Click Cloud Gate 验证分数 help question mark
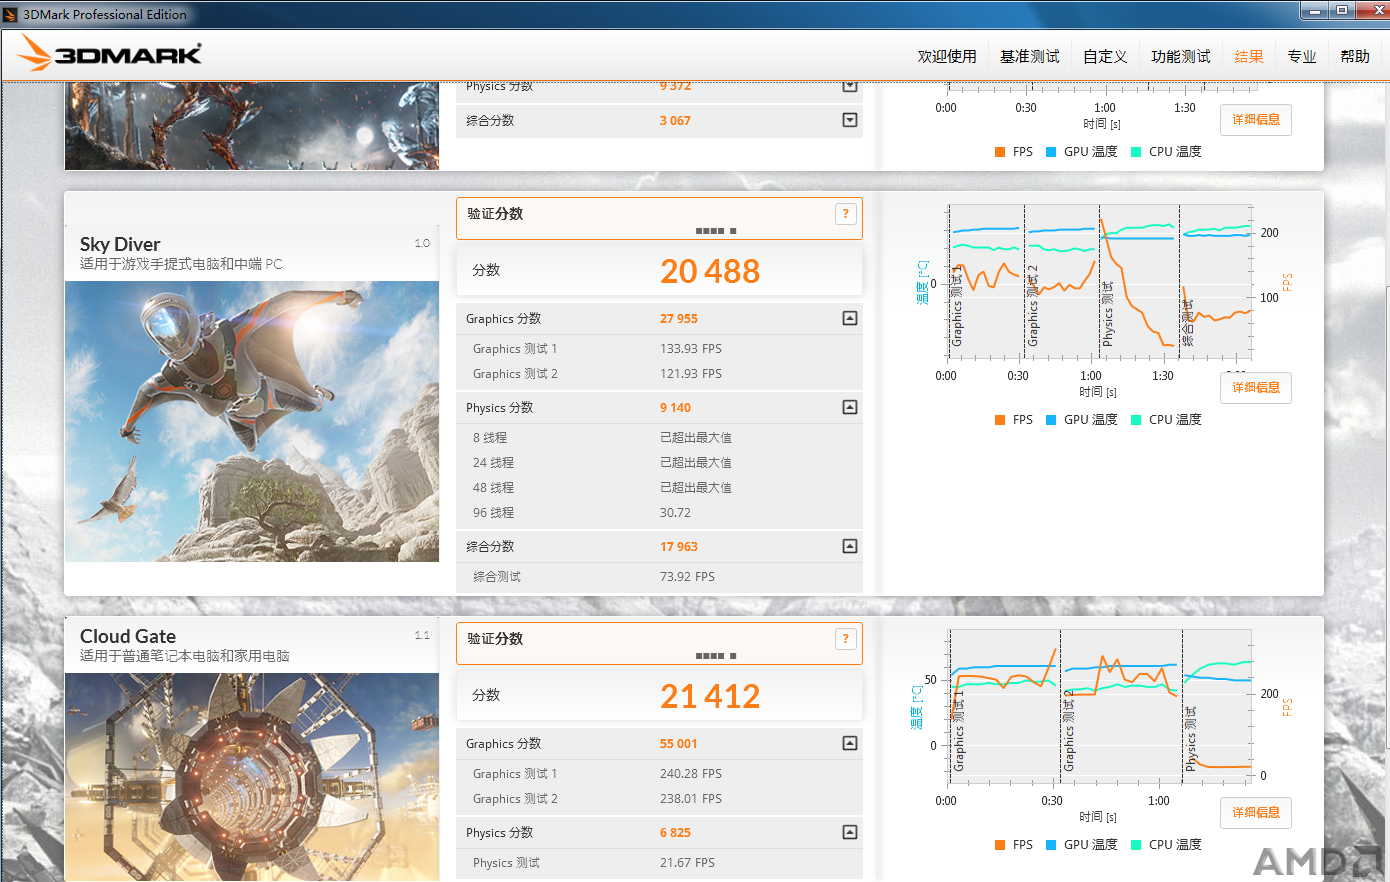Viewport: 1390px width, 882px height. (846, 638)
